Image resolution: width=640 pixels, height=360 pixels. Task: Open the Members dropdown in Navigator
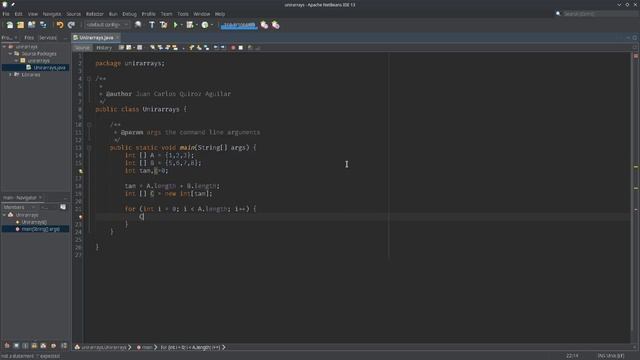click(18, 207)
